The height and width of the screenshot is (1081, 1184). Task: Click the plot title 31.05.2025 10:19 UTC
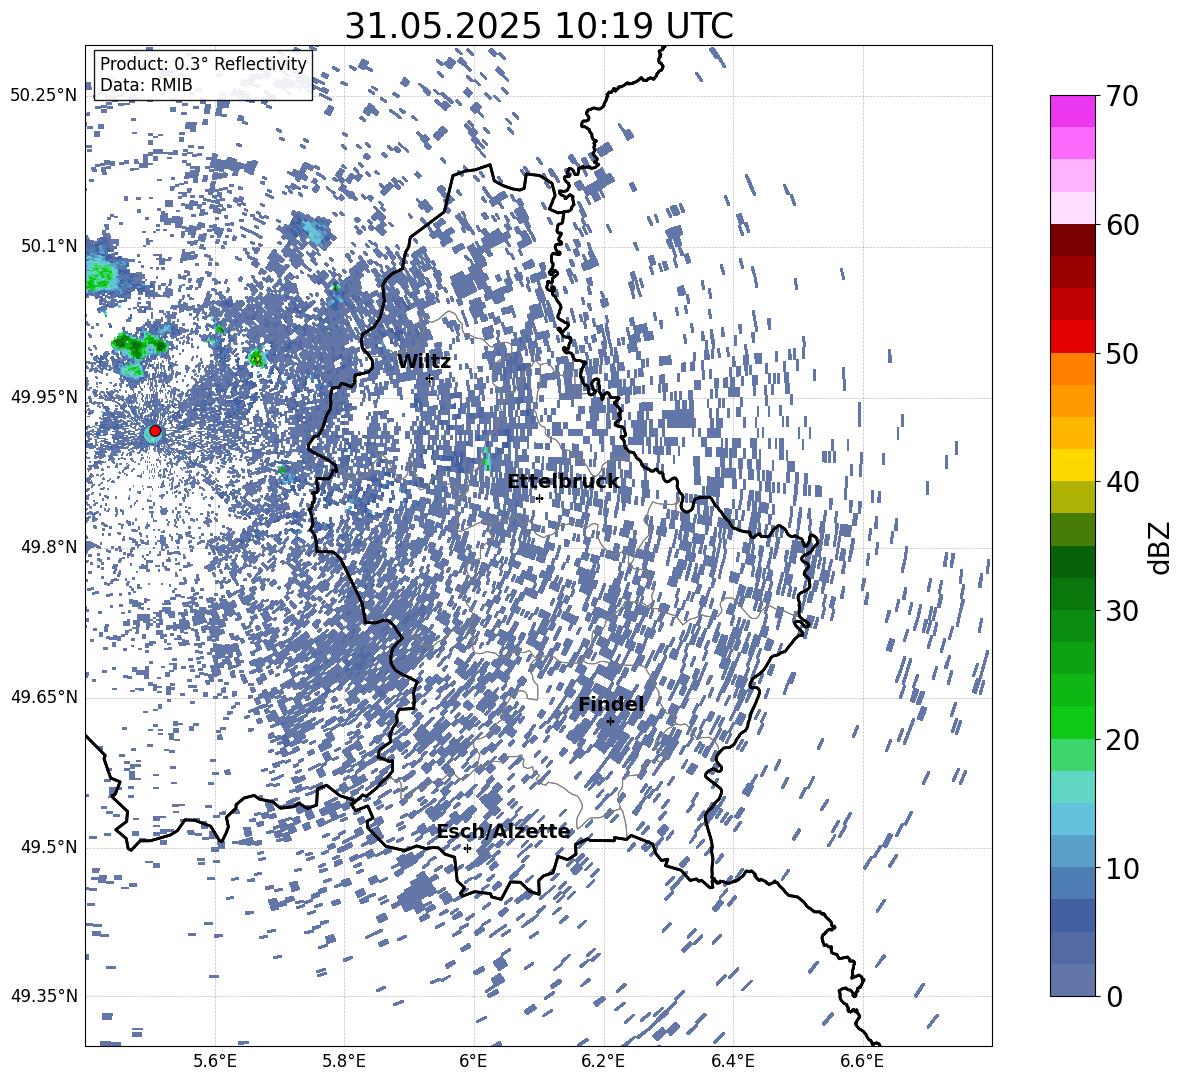coord(539,27)
